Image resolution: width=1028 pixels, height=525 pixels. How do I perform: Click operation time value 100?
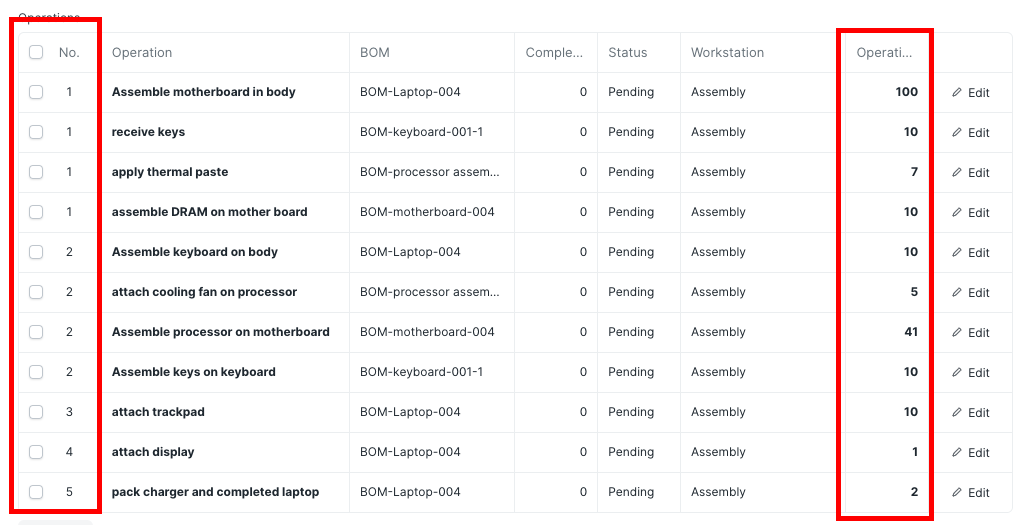pyautogui.click(x=907, y=92)
